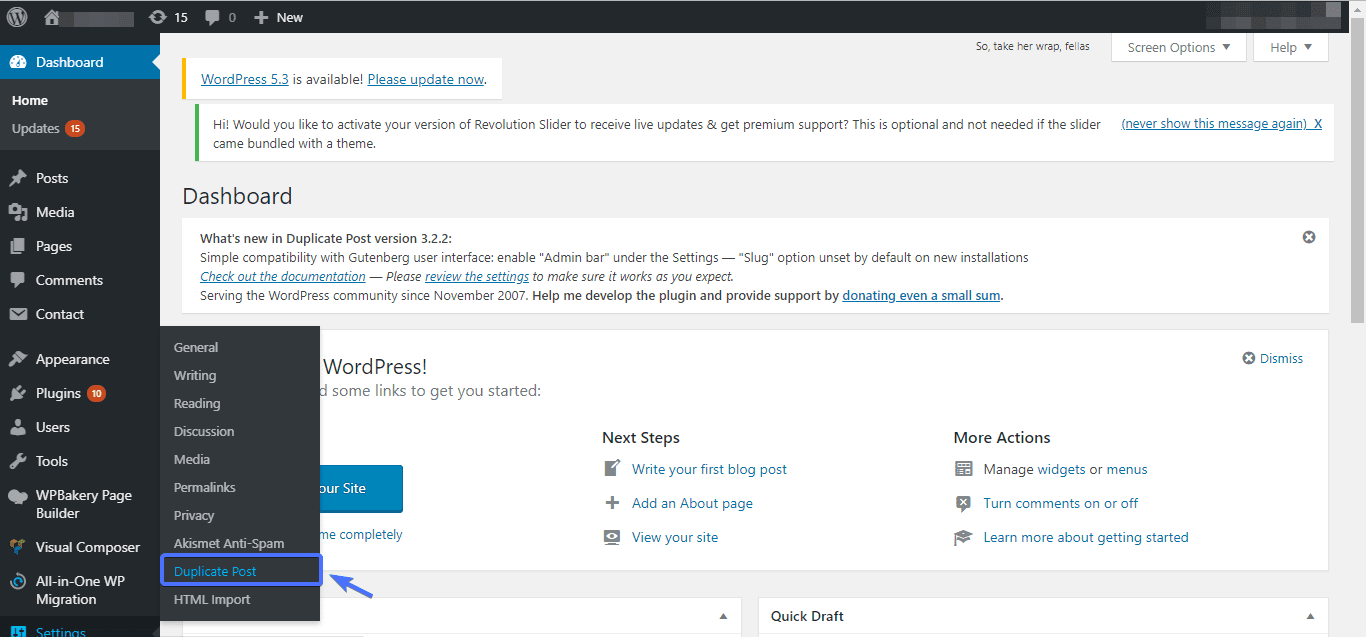Click Please update now link
This screenshot has height=637, width=1366.
click(426, 79)
